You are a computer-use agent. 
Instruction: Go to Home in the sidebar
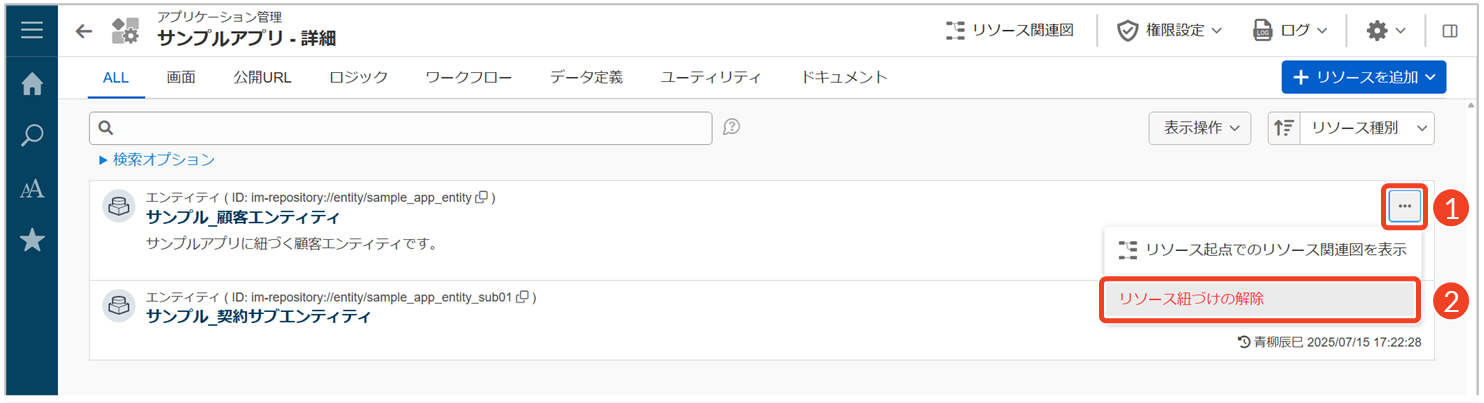32,85
